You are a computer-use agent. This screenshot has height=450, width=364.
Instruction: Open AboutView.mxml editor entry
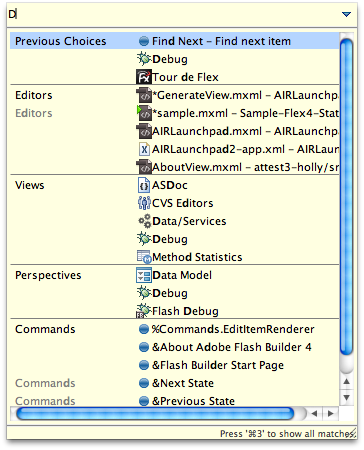(175, 167)
